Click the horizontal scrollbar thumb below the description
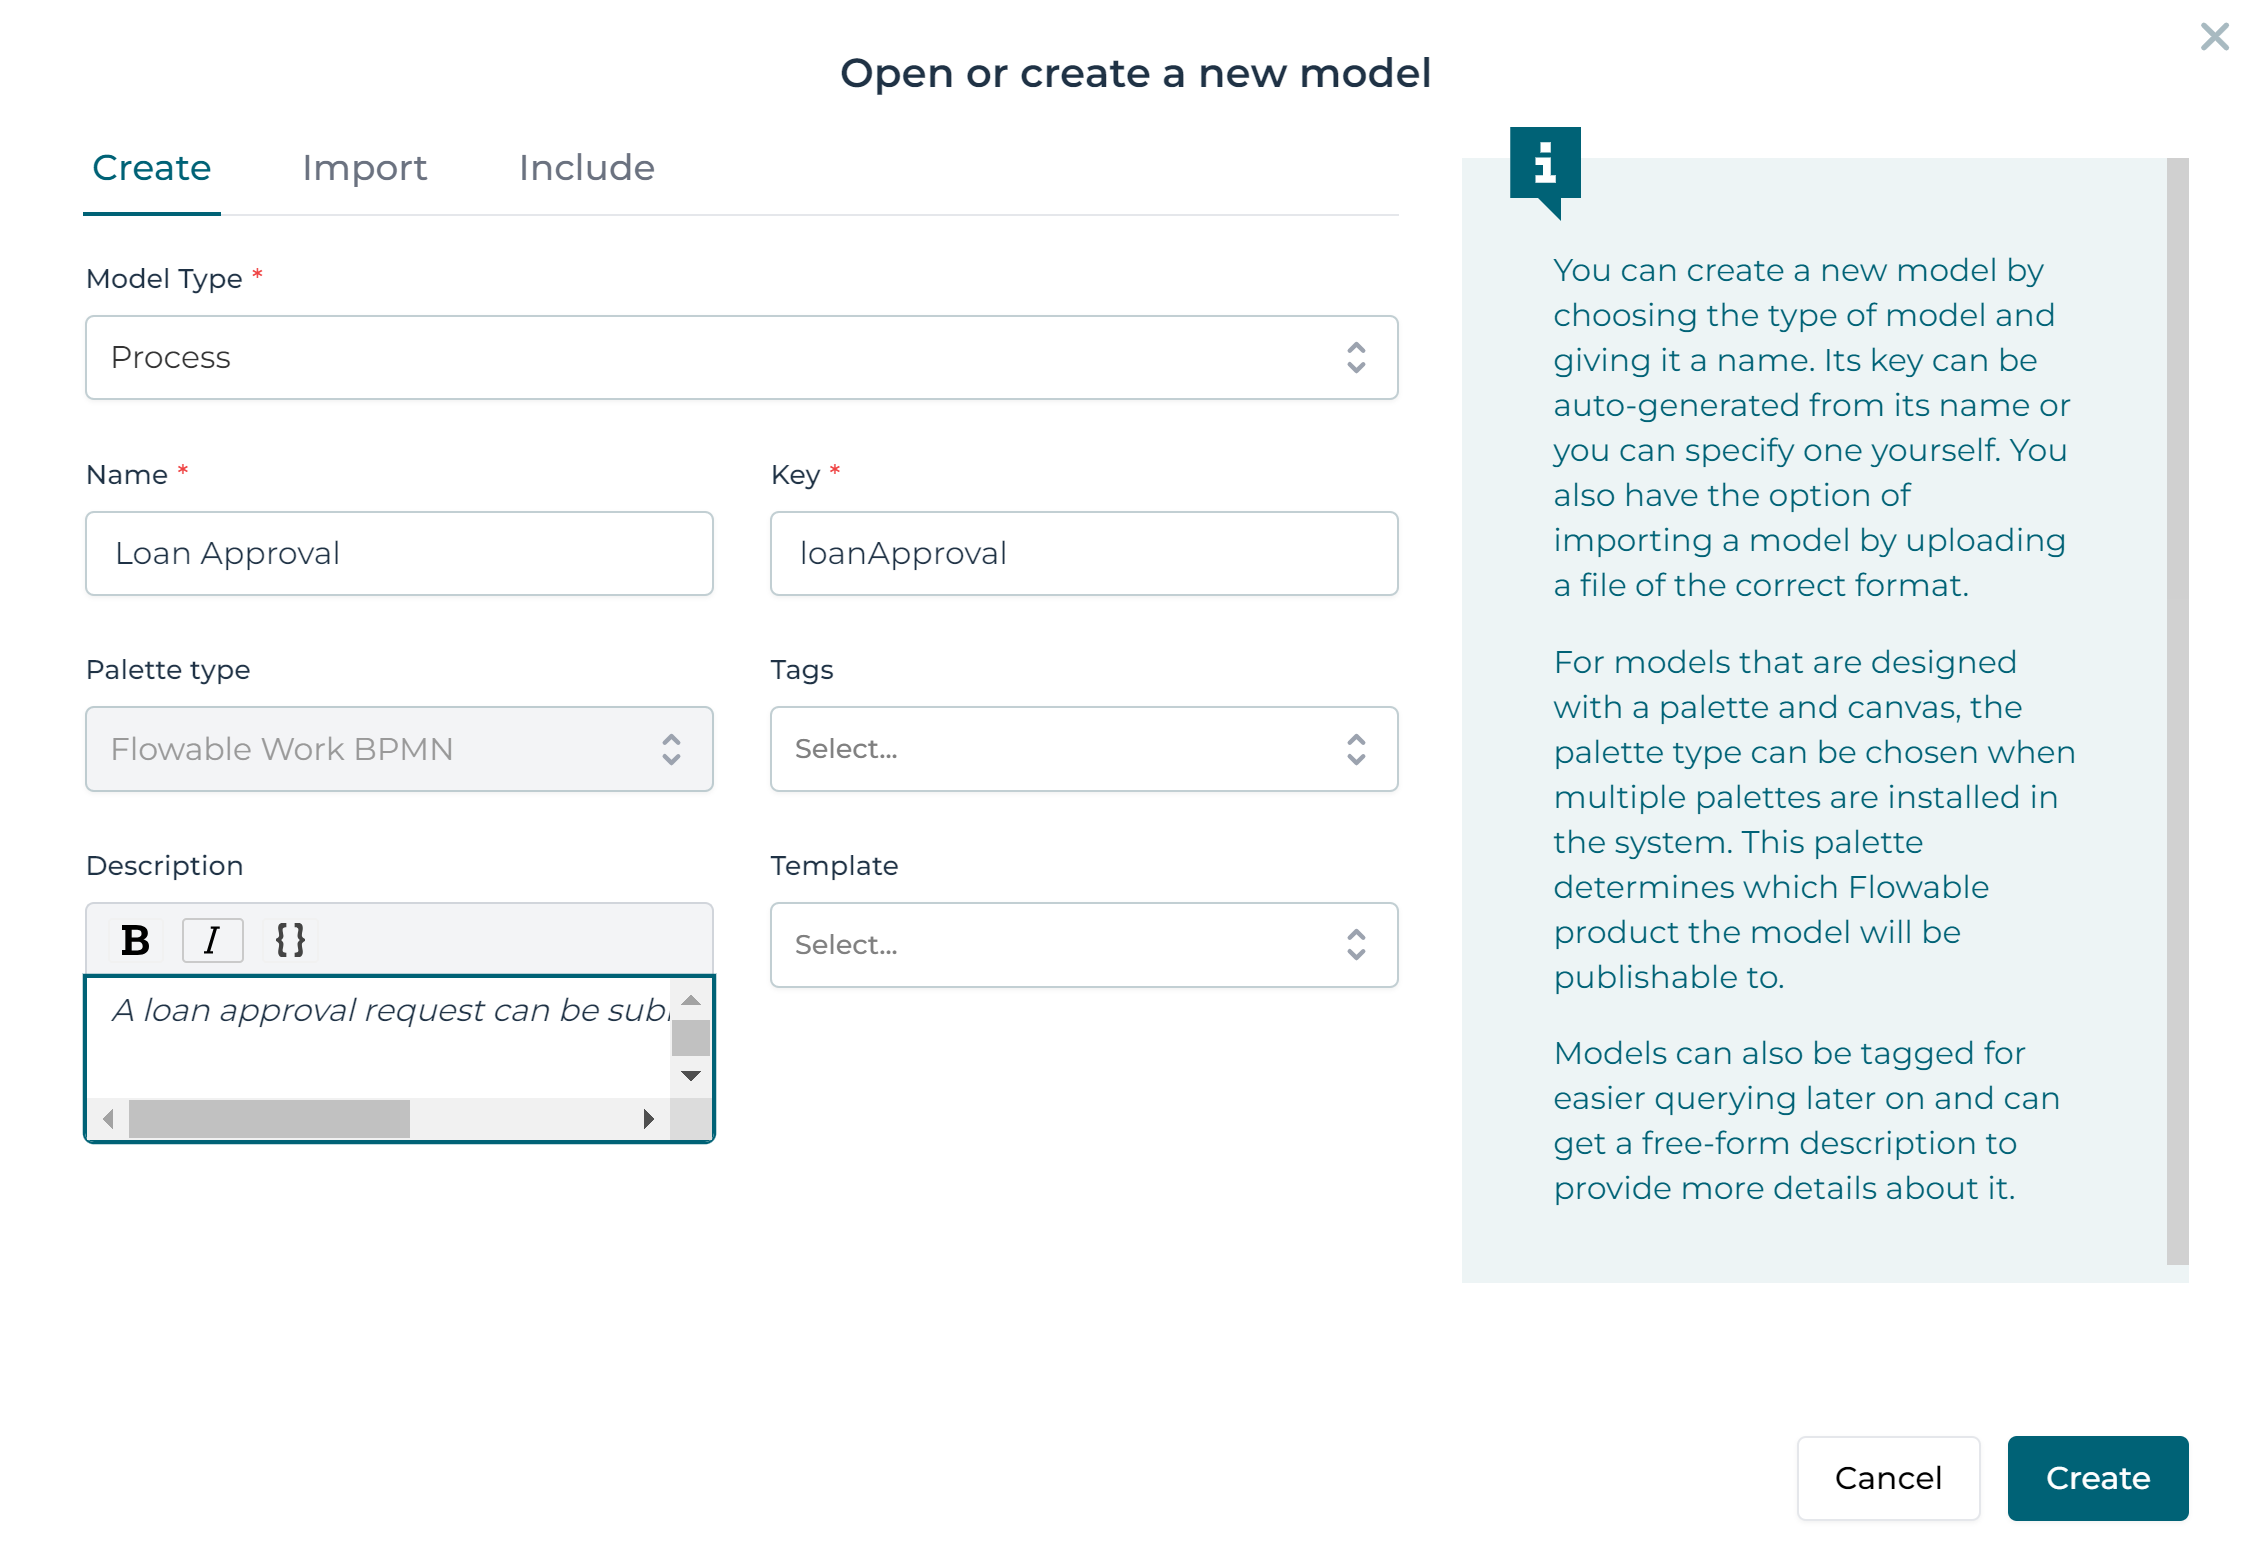This screenshot has width=2267, height=1542. (x=268, y=1119)
